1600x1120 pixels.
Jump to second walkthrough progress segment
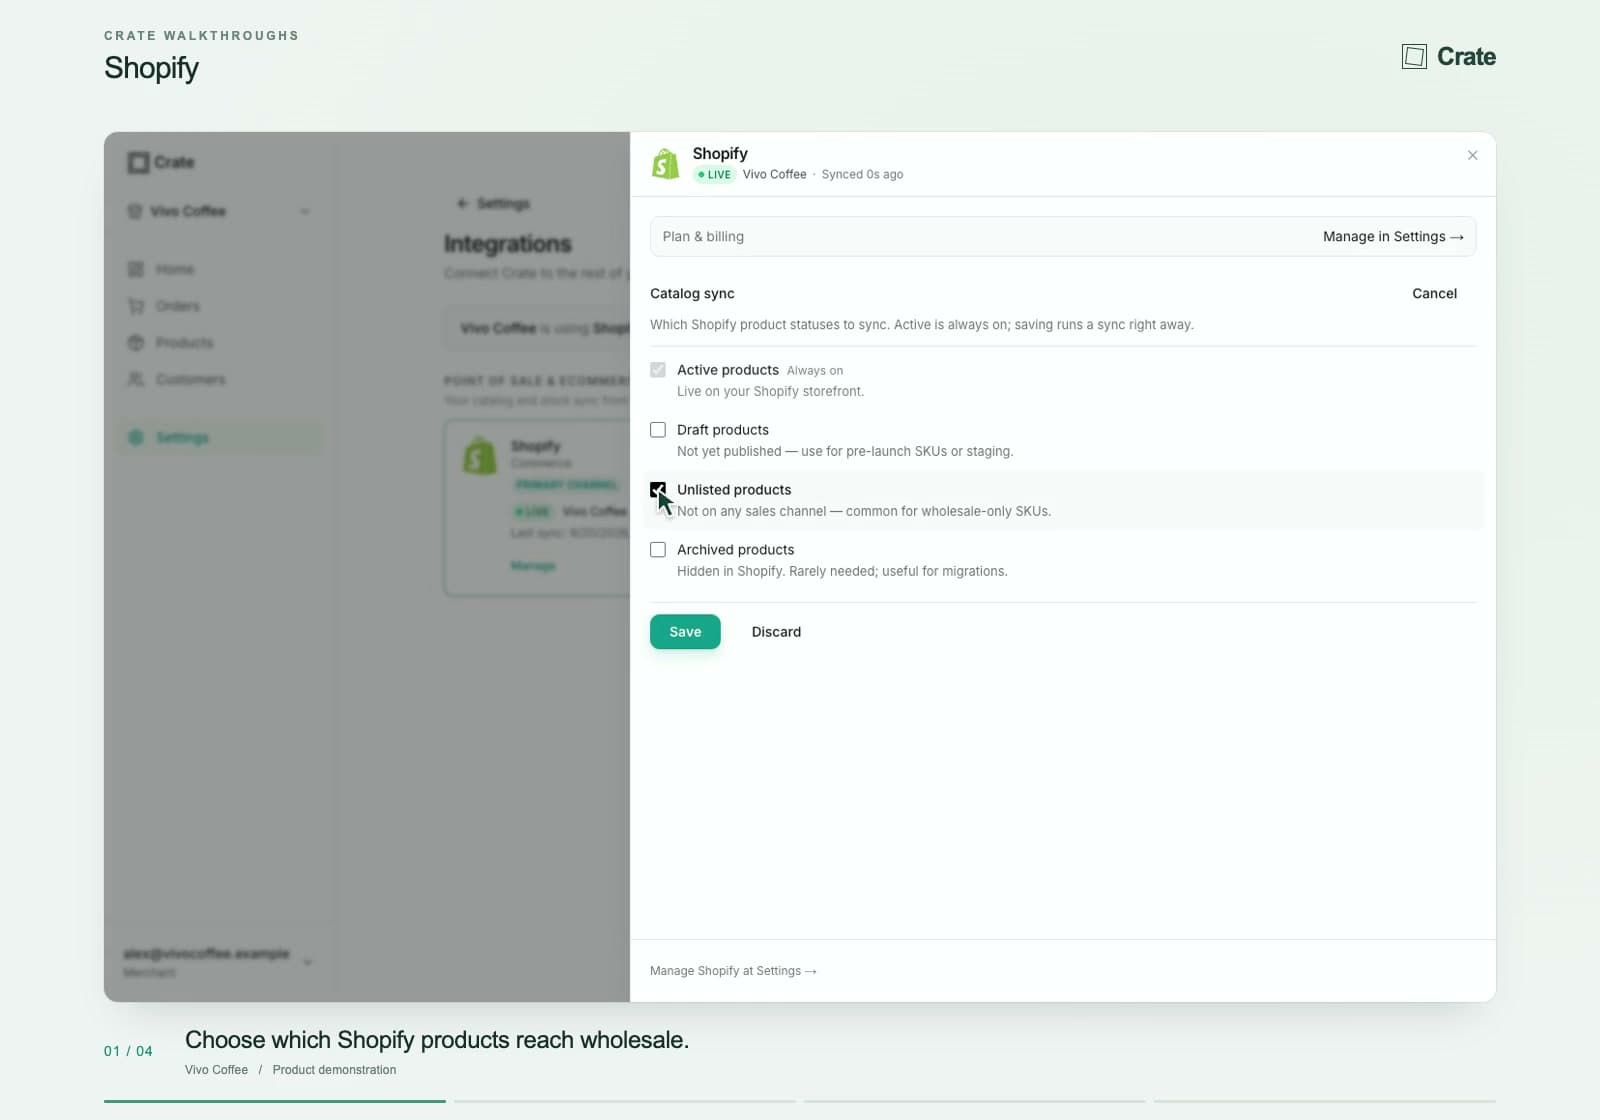[x=625, y=1101]
